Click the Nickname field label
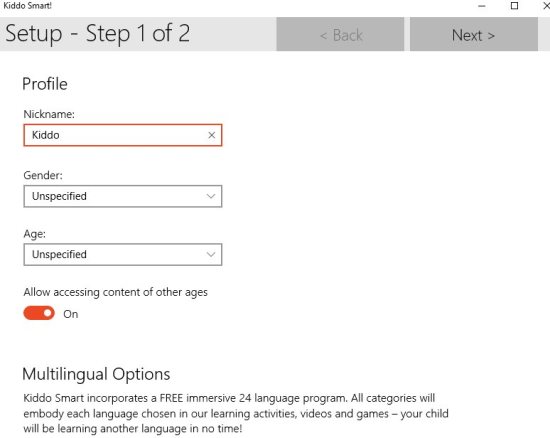The width and height of the screenshot is (550, 438). point(49,114)
